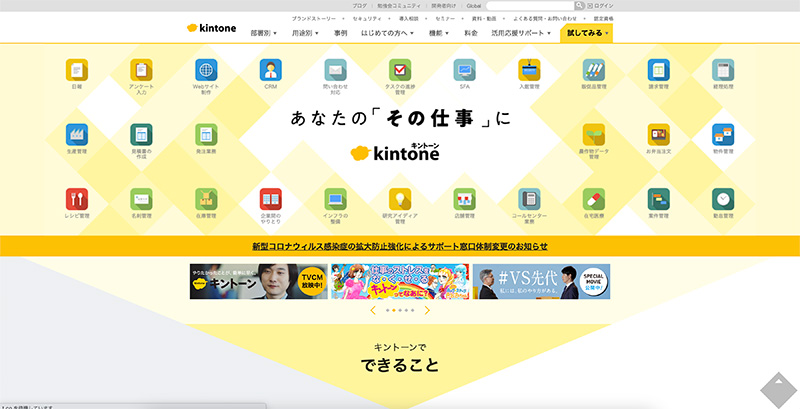Open the 販促品管理 pens icon

point(594,70)
